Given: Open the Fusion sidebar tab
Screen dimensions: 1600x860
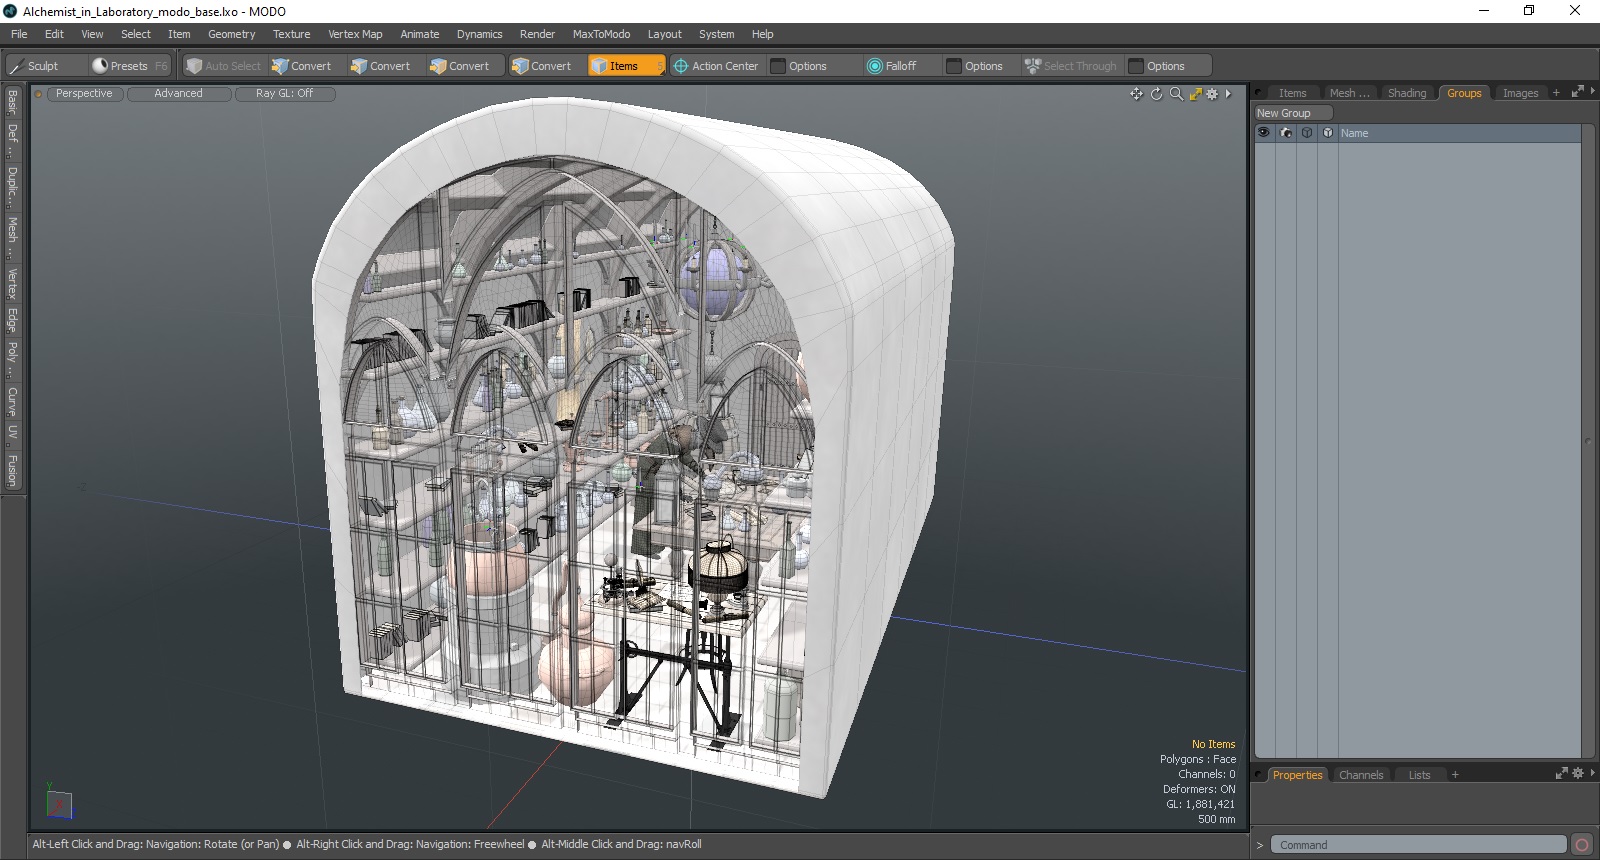Looking at the screenshot, I should point(12,470).
